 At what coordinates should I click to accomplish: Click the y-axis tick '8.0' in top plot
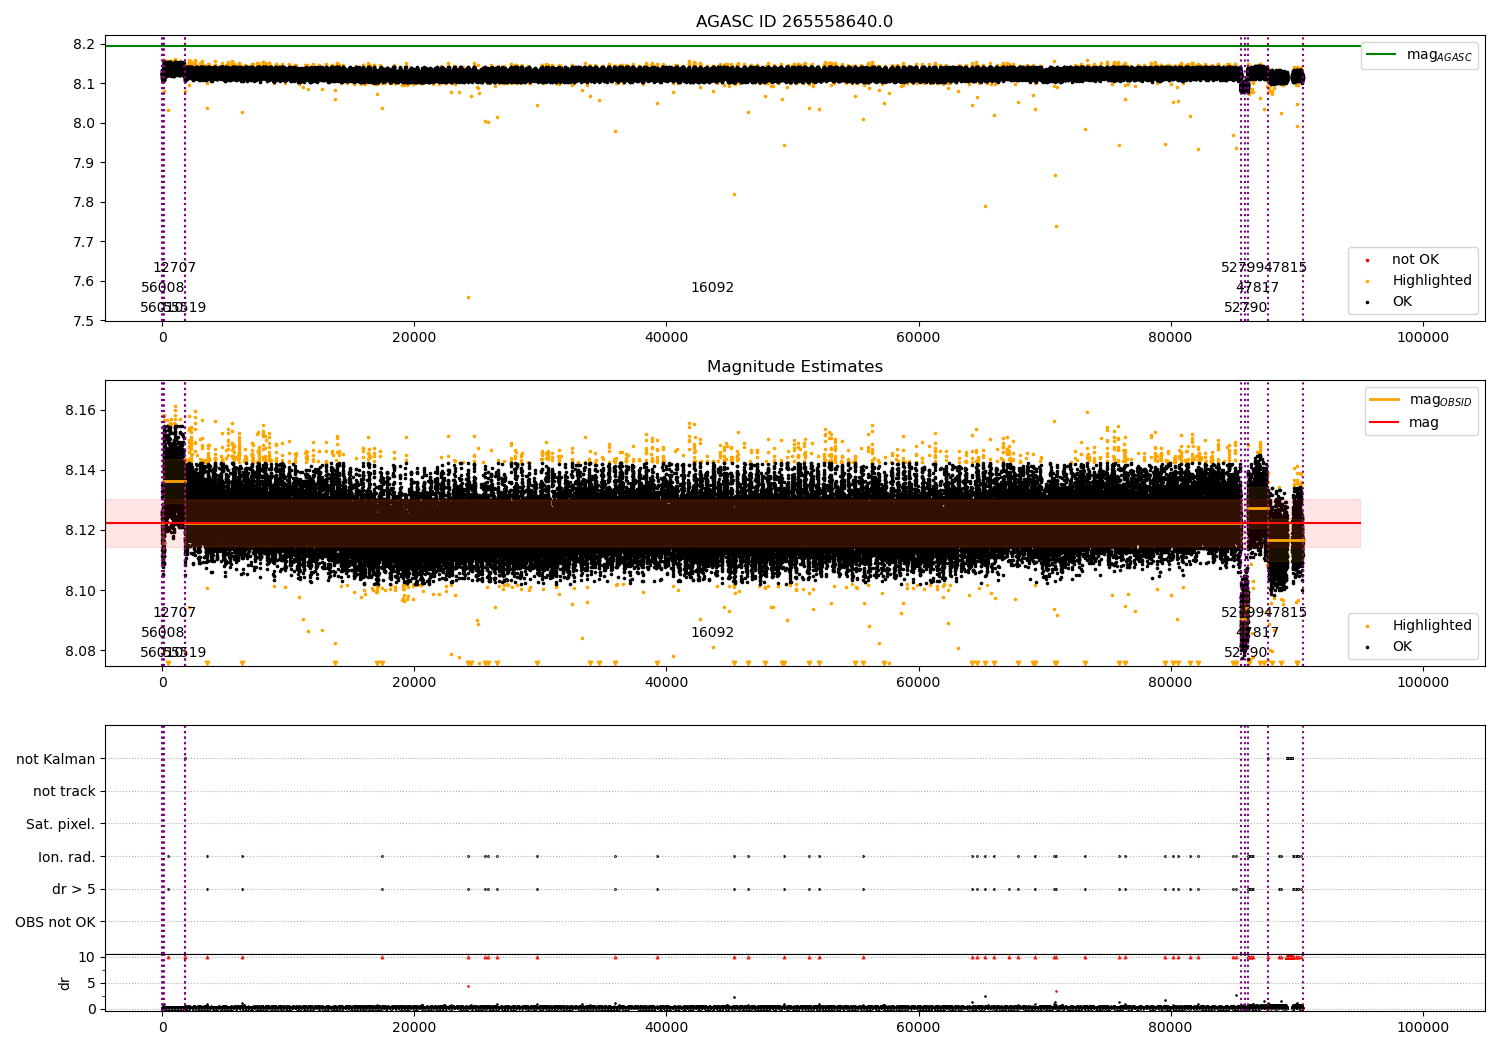[x=84, y=123]
